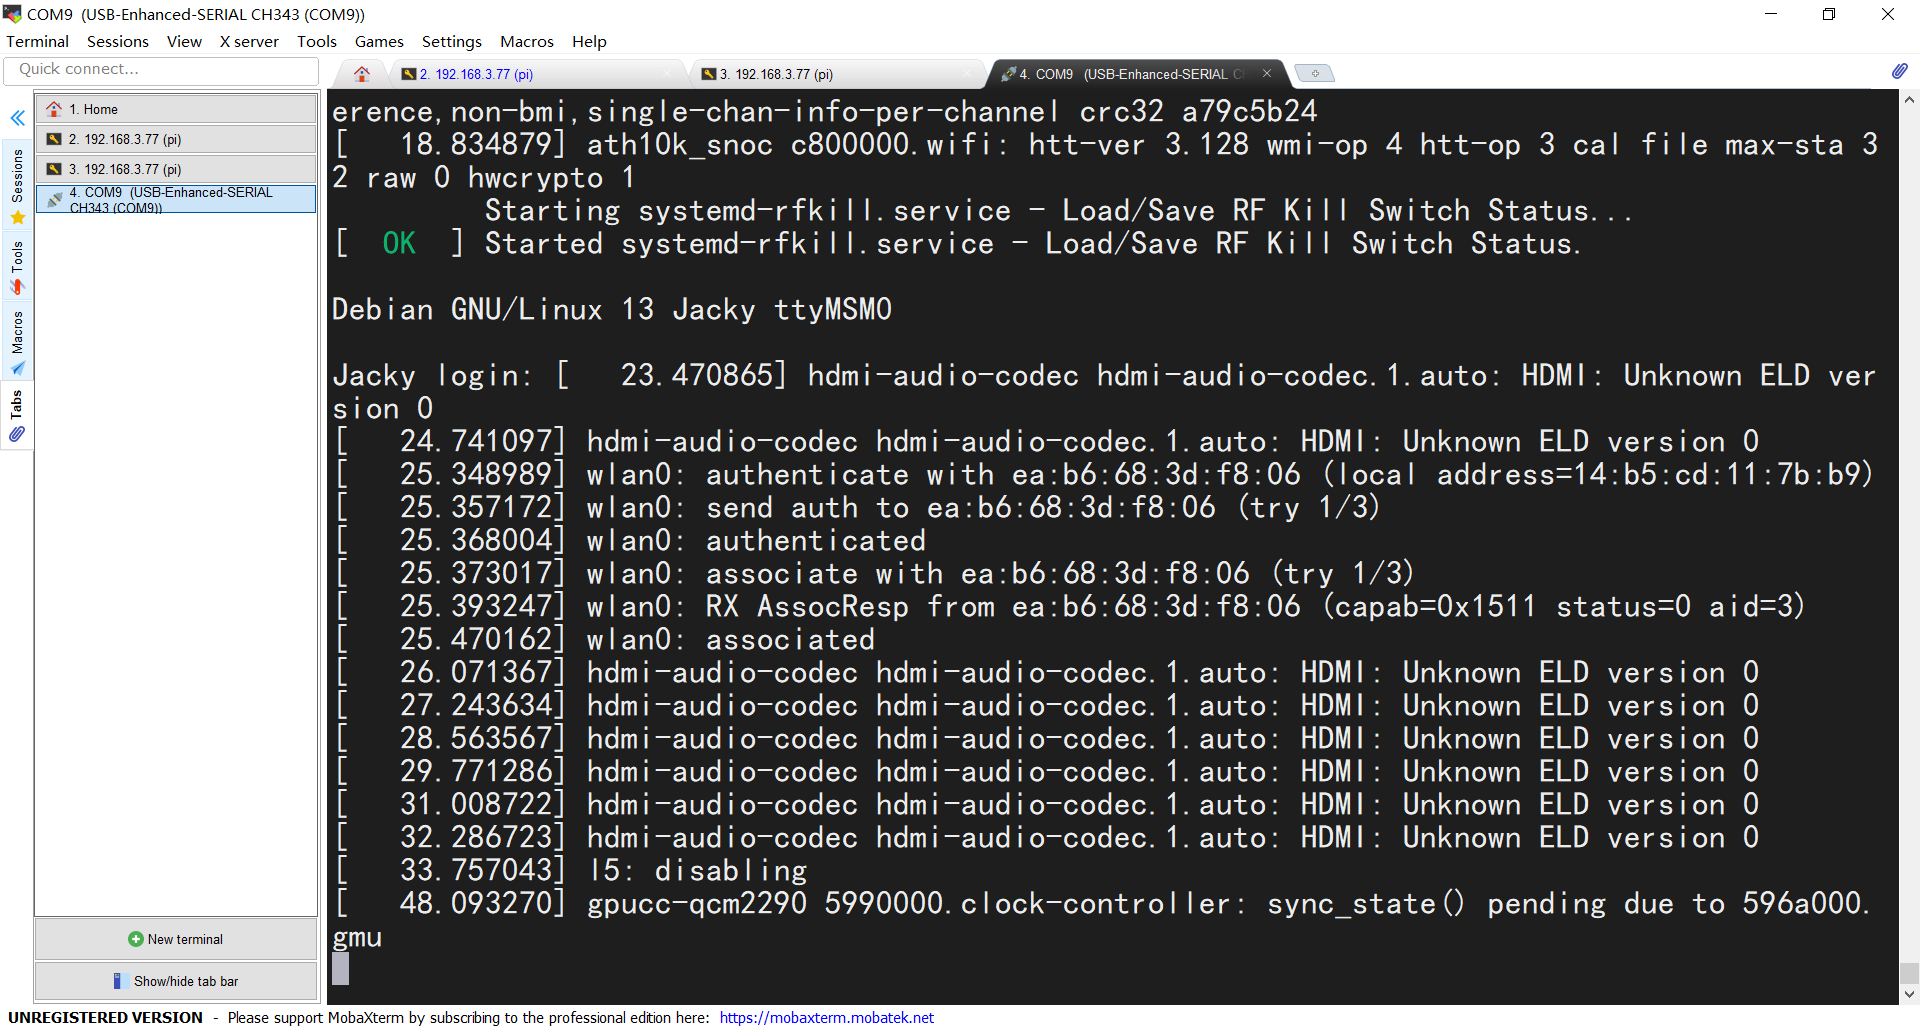Click the terminal scrollbar up arrow
1920x1030 pixels.
(1909, 100)
